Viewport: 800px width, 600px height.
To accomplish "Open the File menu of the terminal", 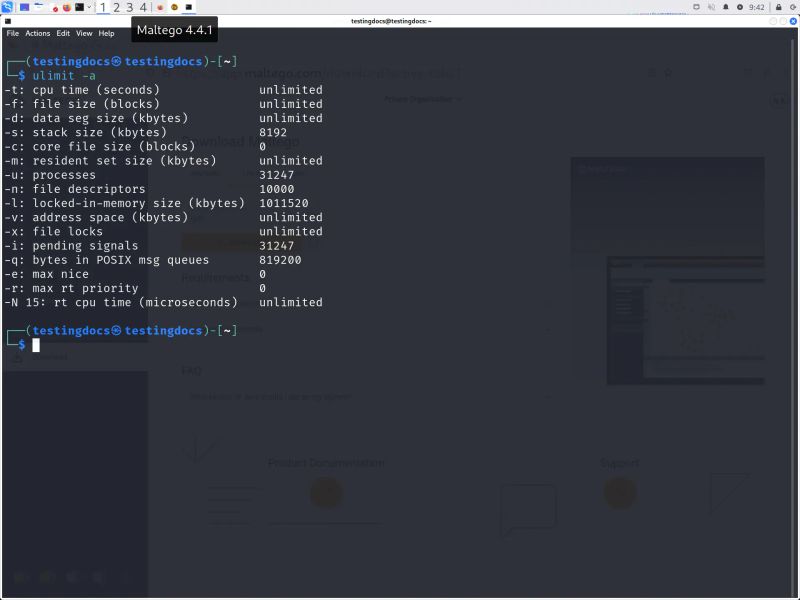I will pyautogui.click(x=12, y=32).
